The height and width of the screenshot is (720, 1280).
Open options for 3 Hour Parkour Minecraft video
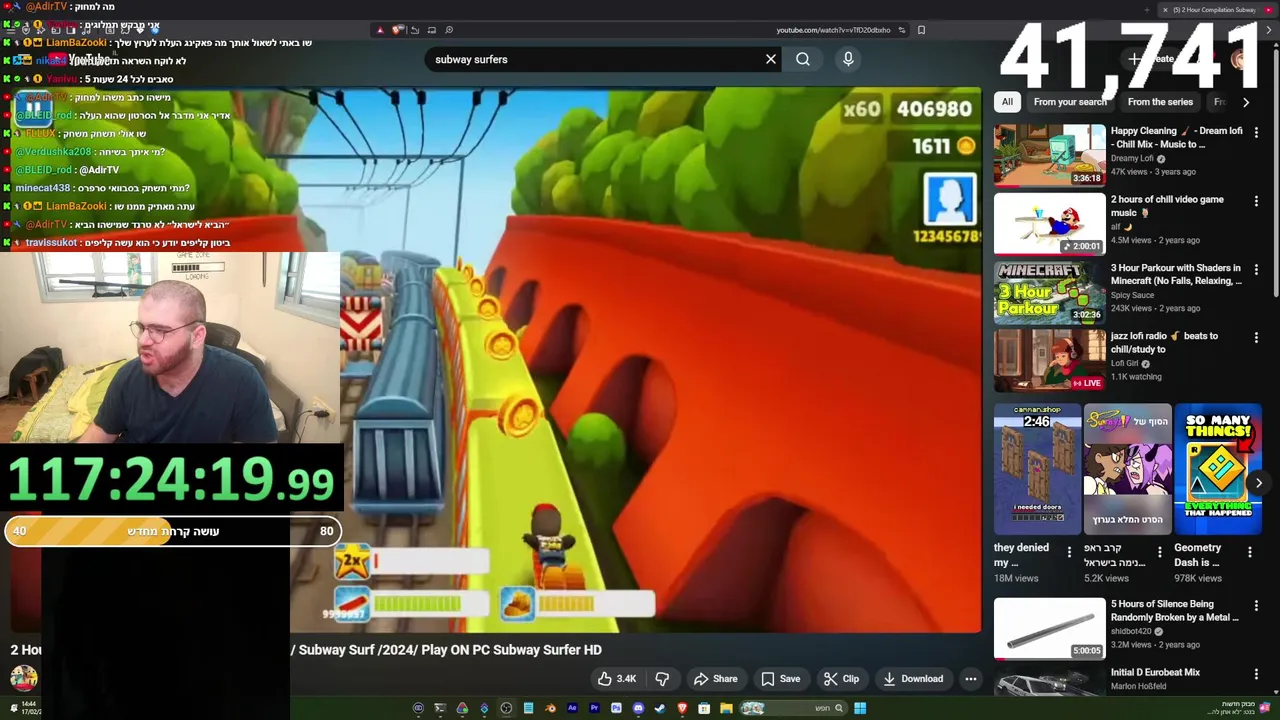(x=1256, y=269)
